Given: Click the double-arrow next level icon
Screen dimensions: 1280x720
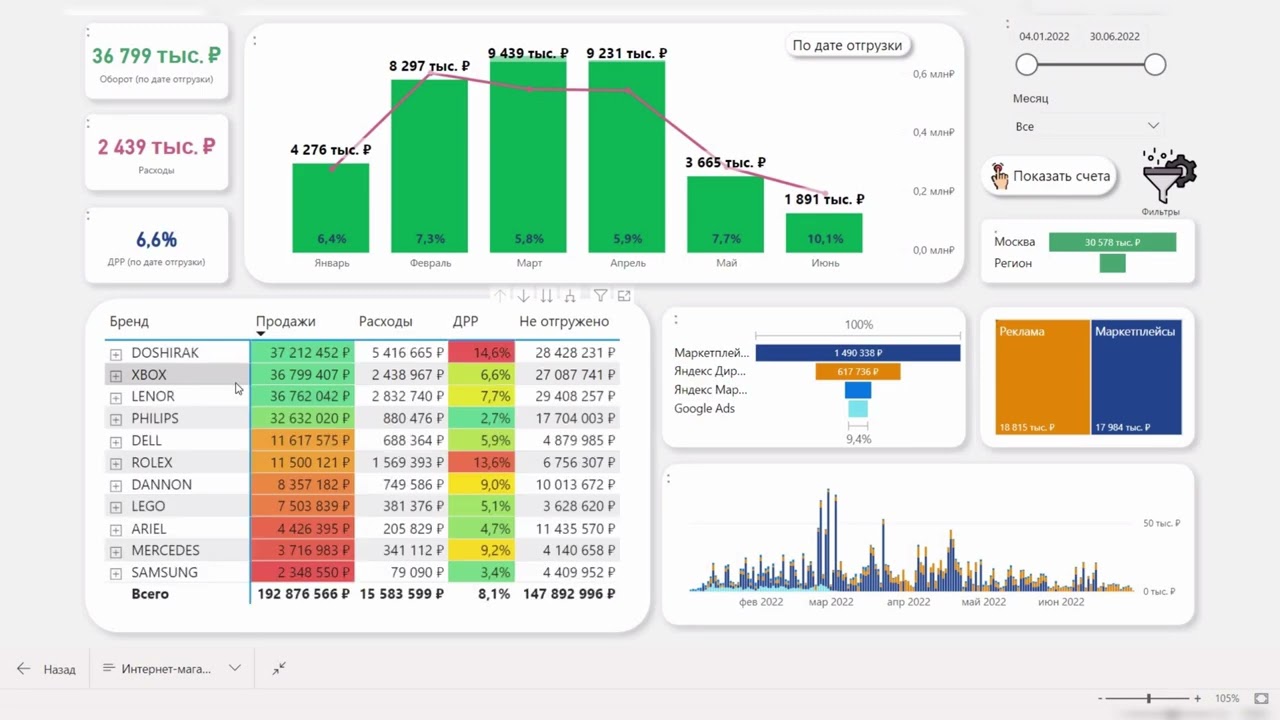Looking at the screenshot, I should tap(546, 296).
